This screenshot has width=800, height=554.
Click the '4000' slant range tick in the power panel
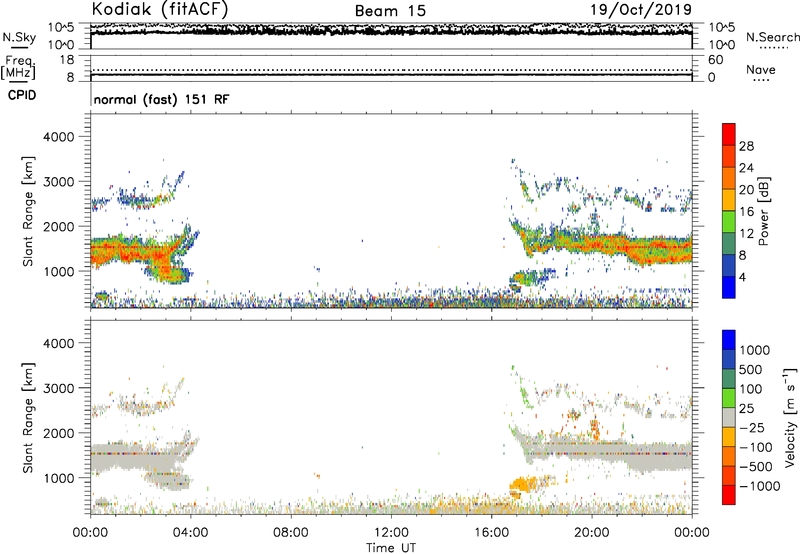click(58, 137)
